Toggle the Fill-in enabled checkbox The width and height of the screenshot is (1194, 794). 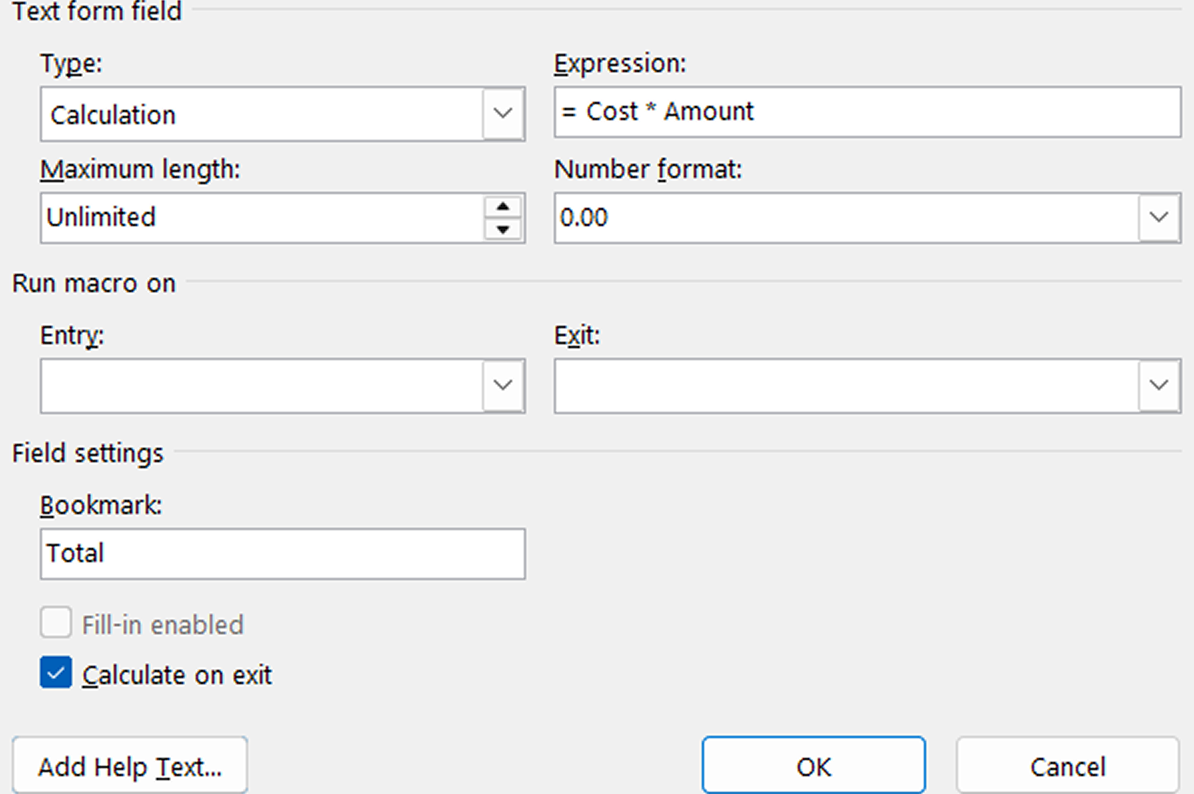click(x=56, y=624)
